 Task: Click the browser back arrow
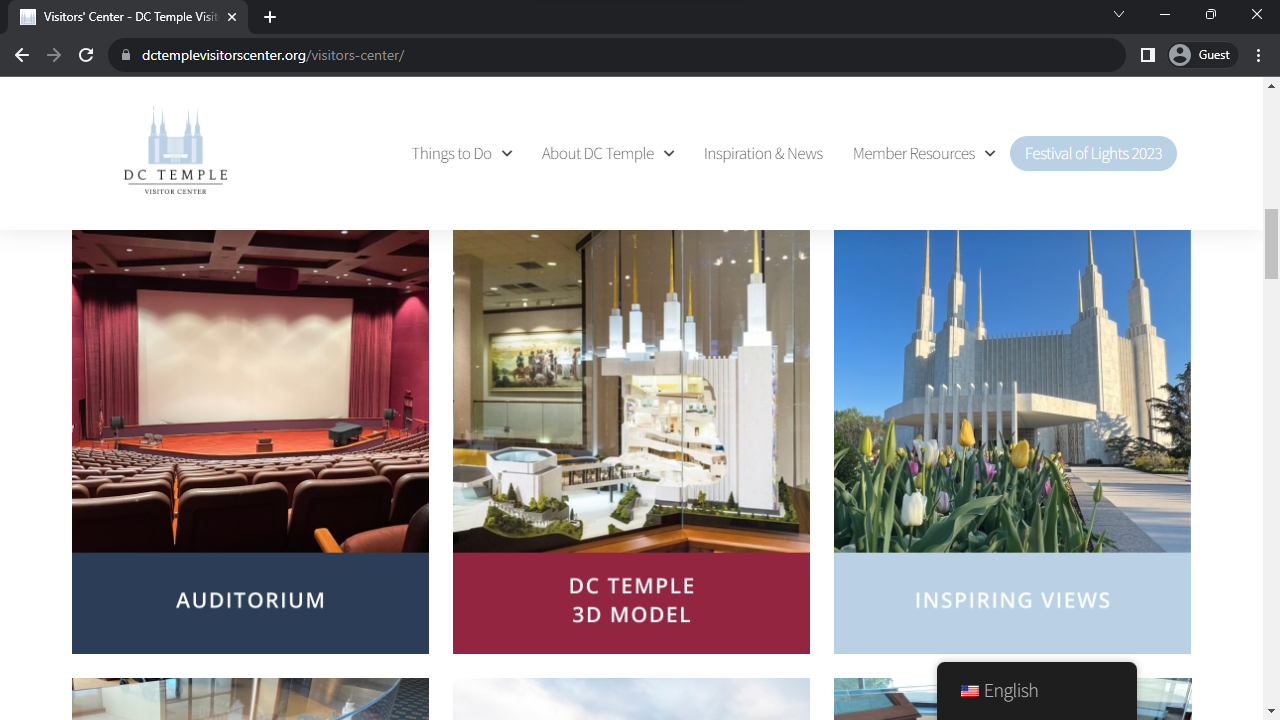click(x=22, y=55)
